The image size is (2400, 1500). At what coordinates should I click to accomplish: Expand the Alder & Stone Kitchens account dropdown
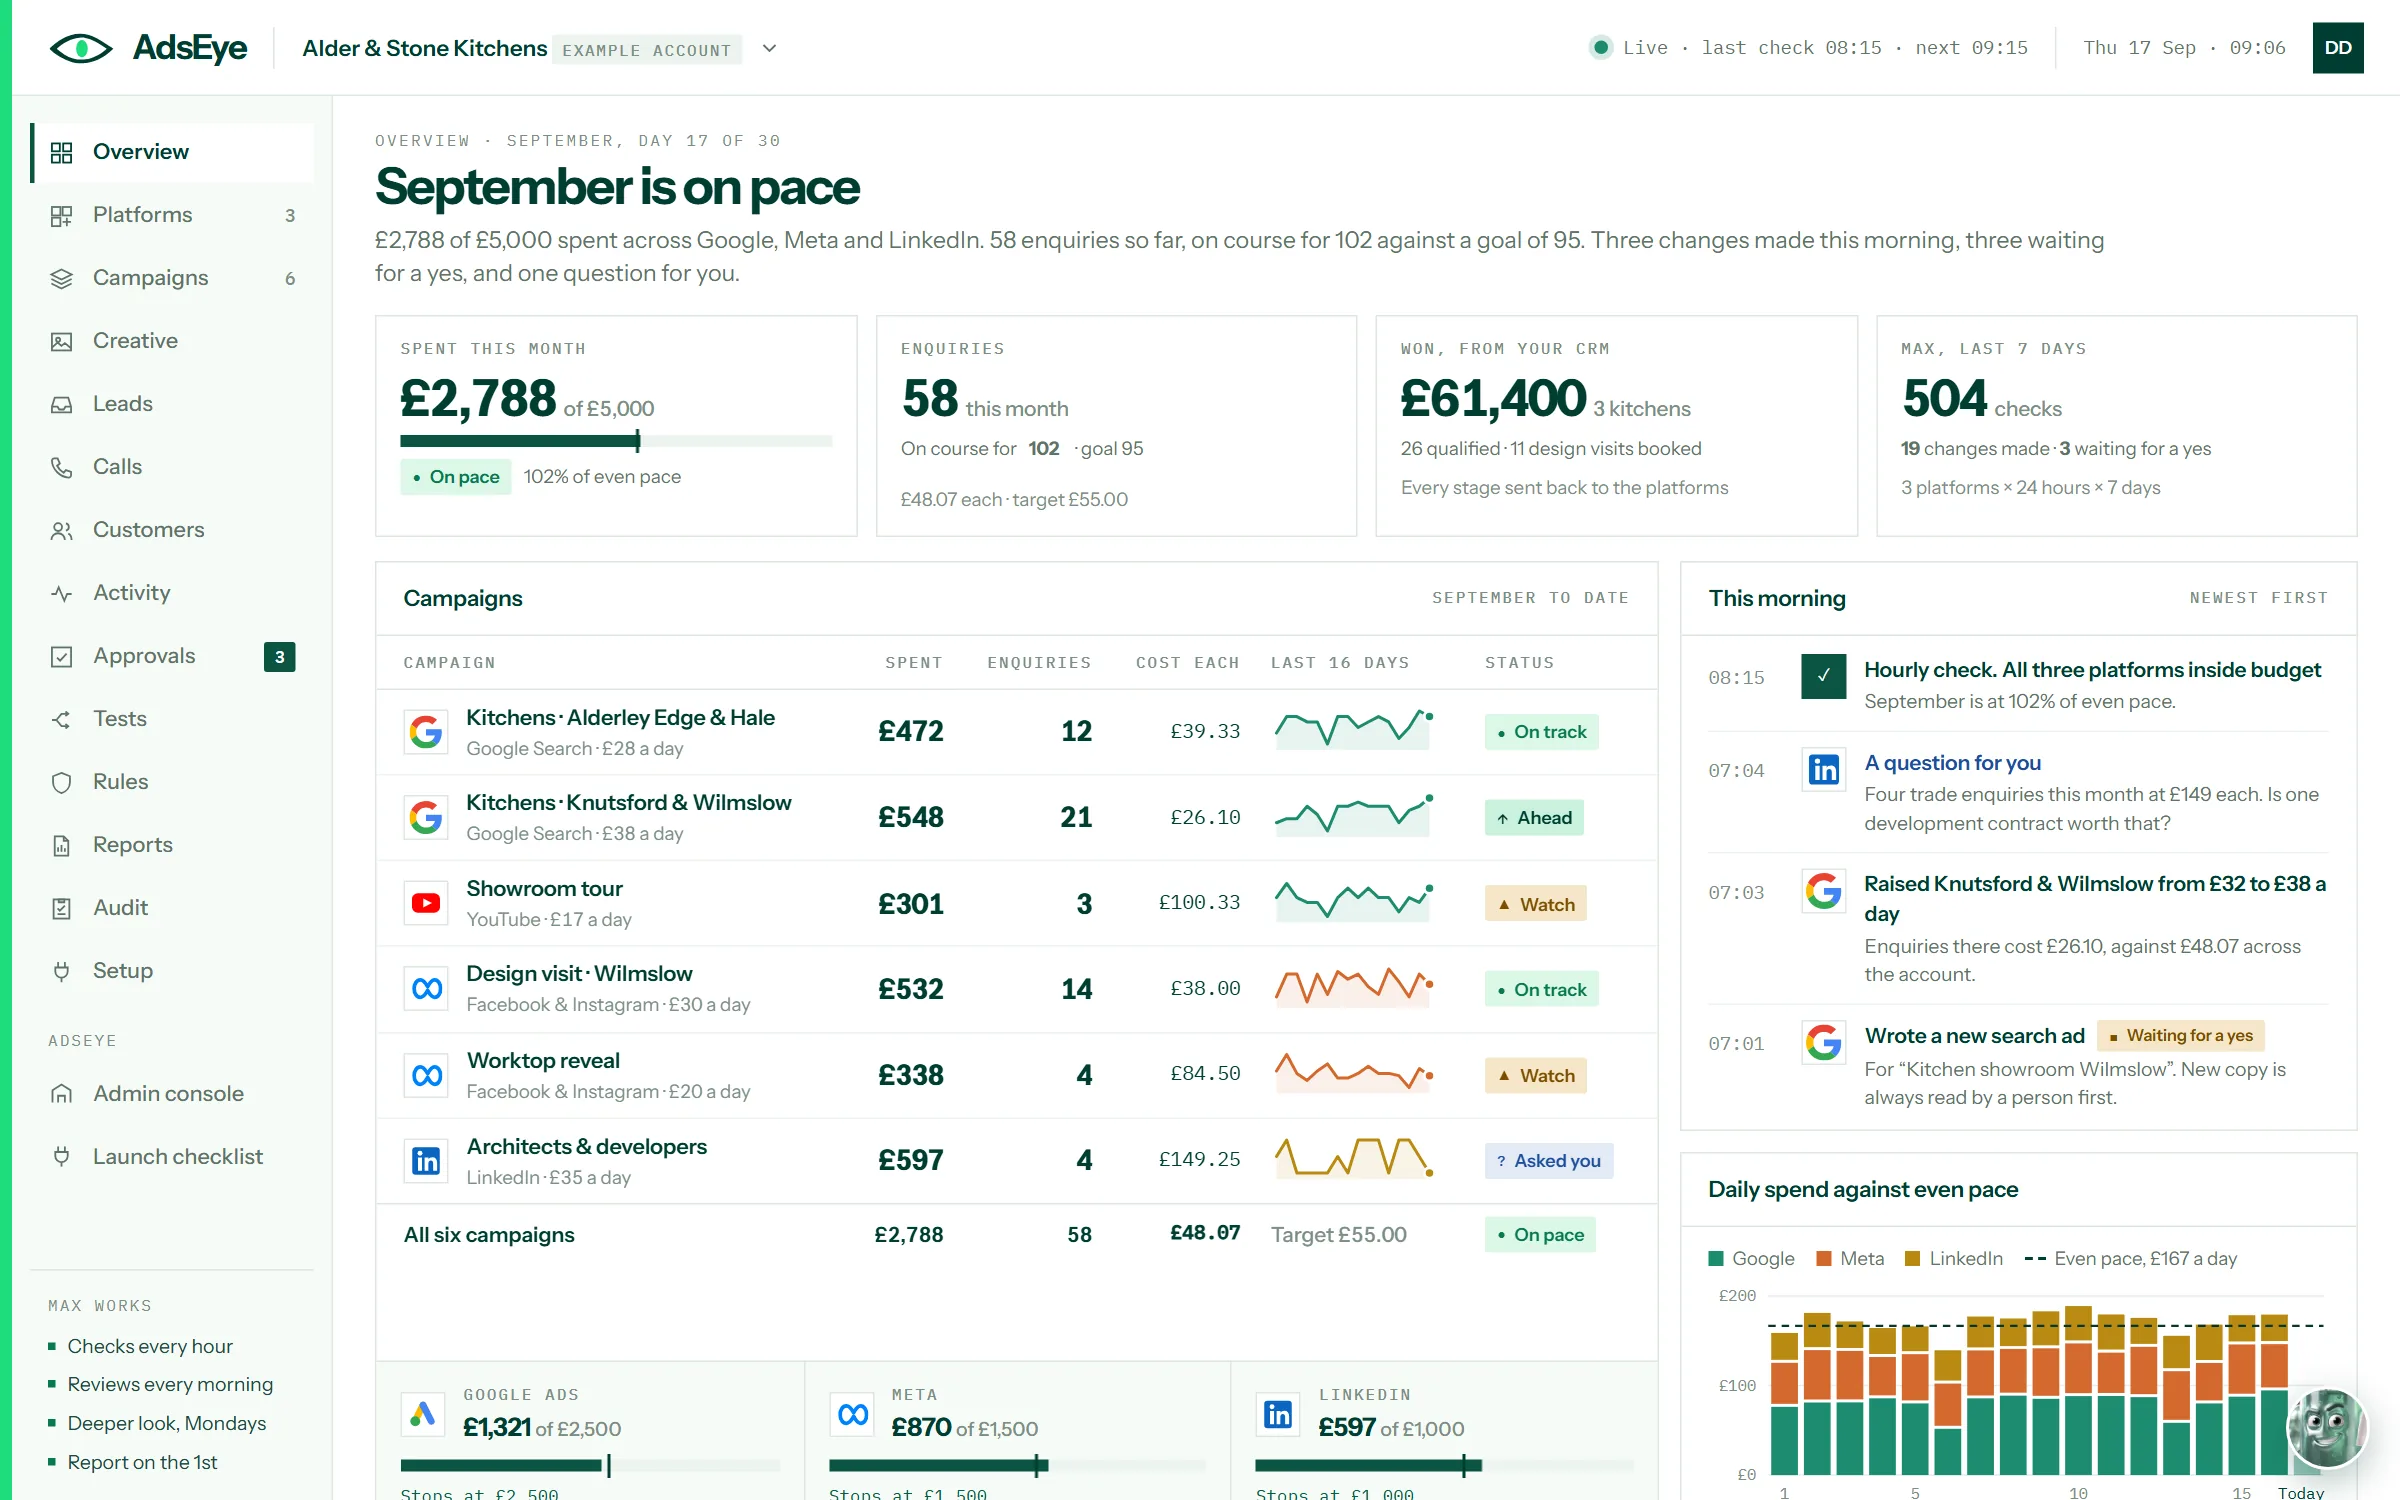[769, 48]
